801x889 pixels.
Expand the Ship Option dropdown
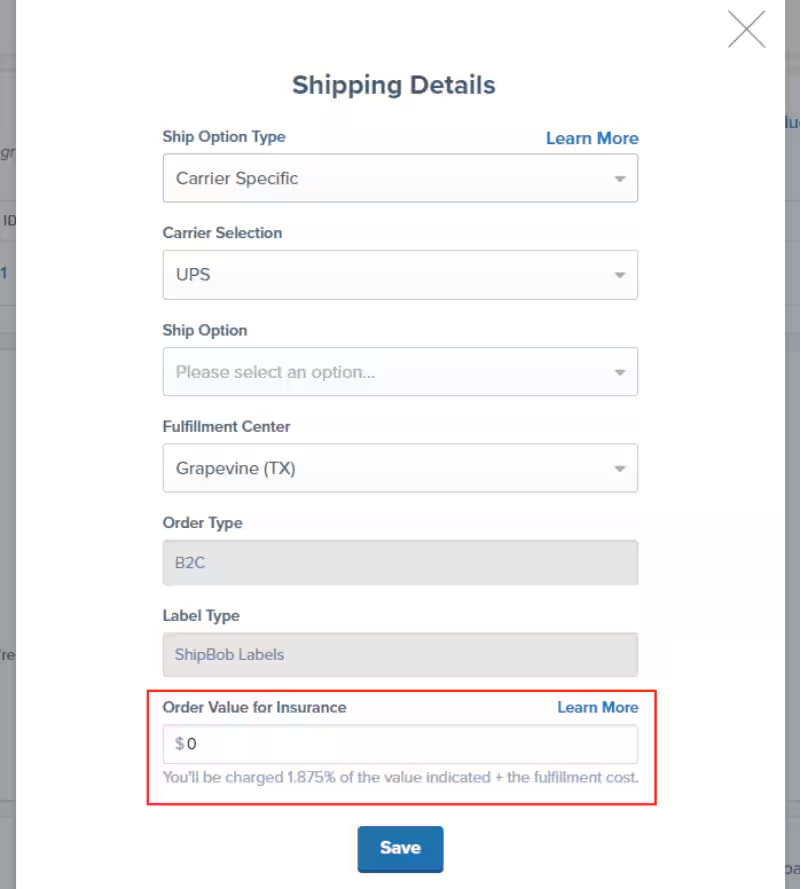pyautogui.click(x=400, y=371)
